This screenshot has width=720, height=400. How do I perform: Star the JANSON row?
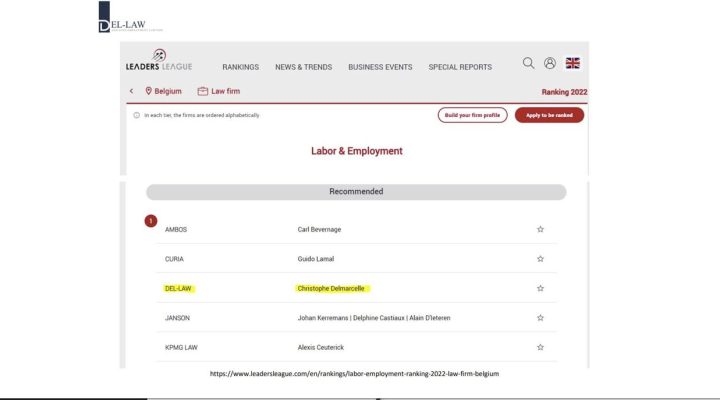540,318
